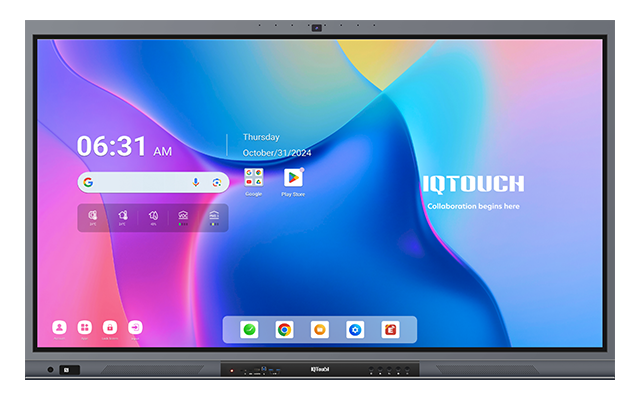Open the Input source icon
640x400 pixels.
[x=135, y=327]
